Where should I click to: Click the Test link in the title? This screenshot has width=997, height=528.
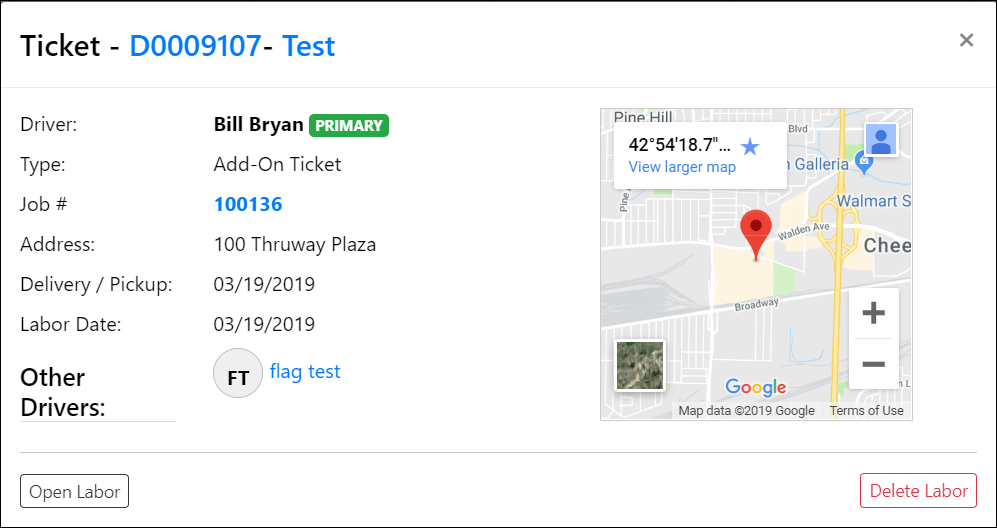309,46
